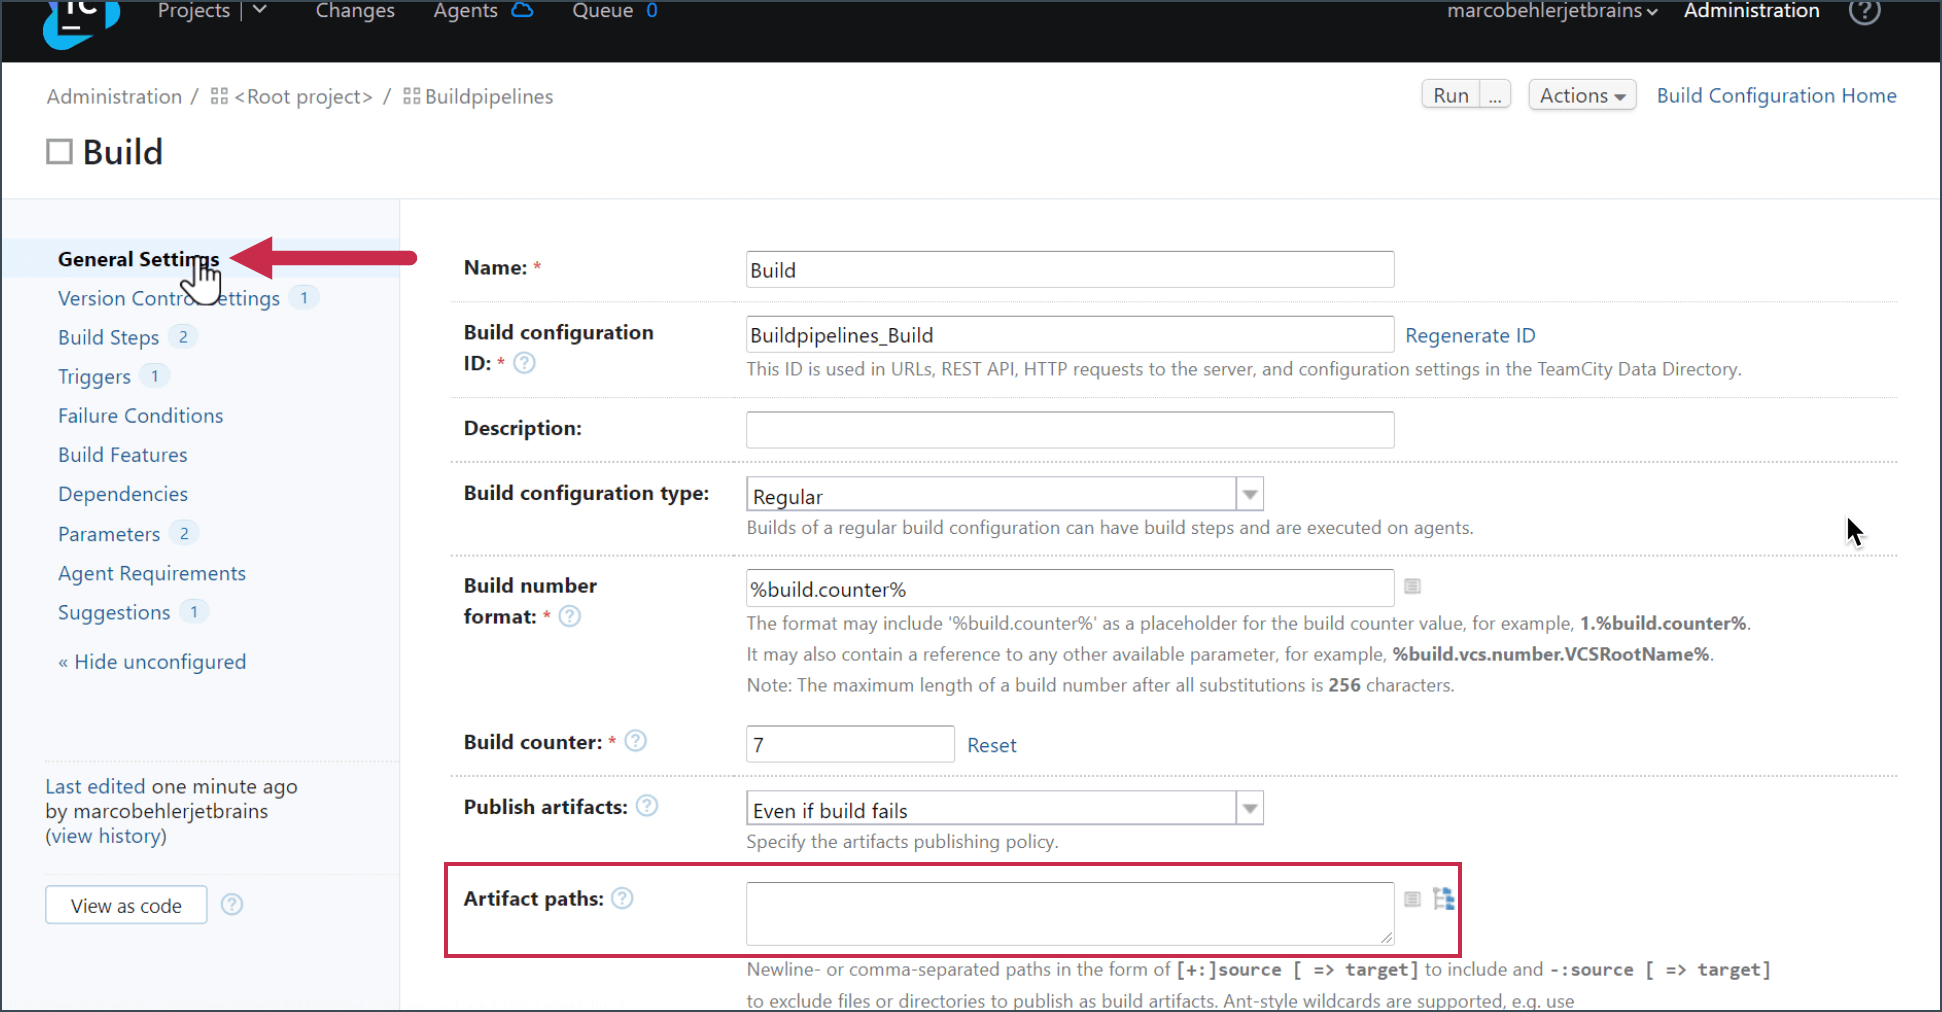Viewport: 1942px width, 1012px height.
Task: Open the Build Steps settings tab
Action: 108,338
